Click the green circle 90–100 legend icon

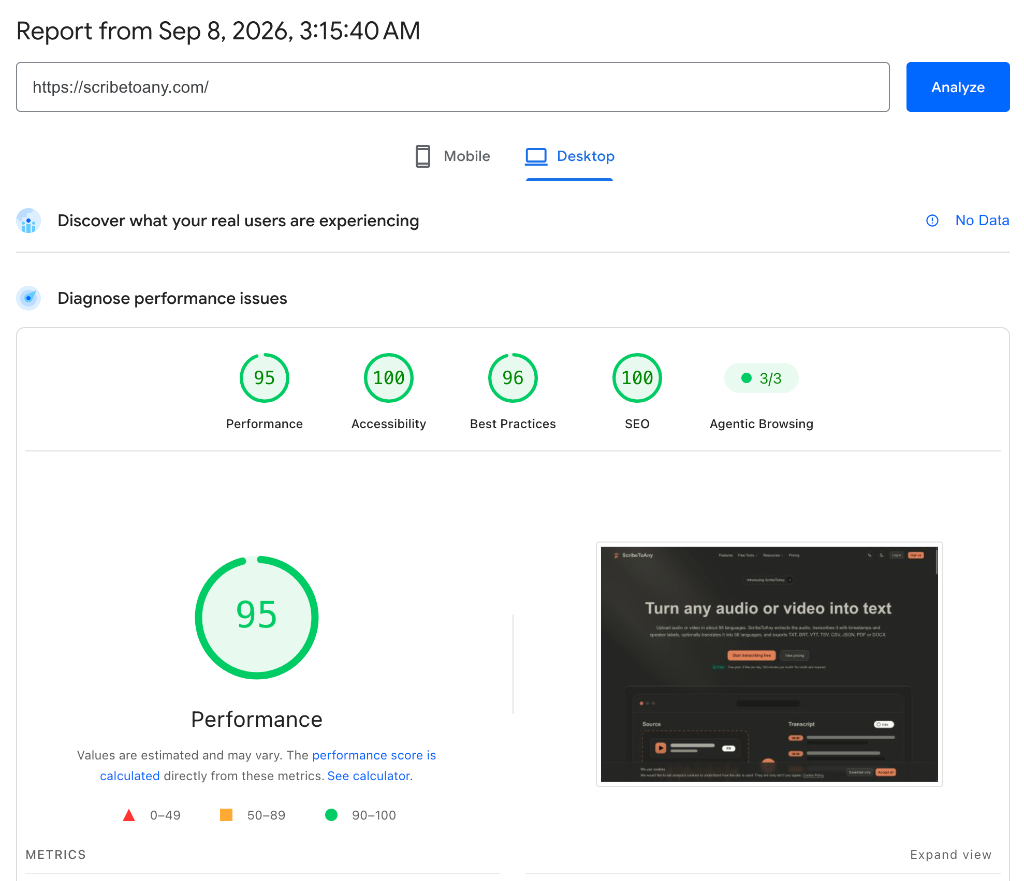(x=331, y=815)
